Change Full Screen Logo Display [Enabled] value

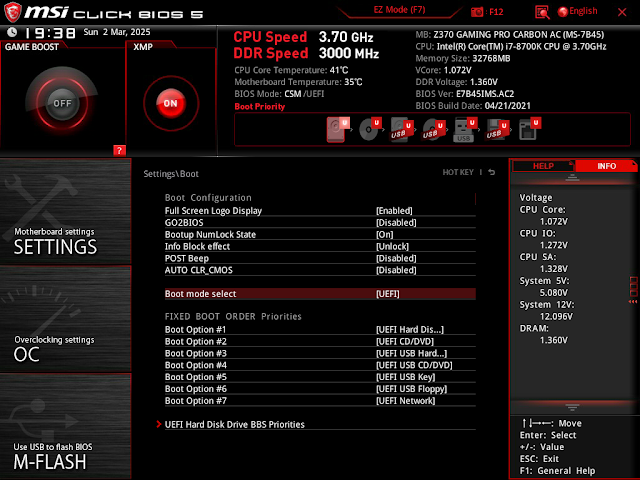tap(394, 211)
